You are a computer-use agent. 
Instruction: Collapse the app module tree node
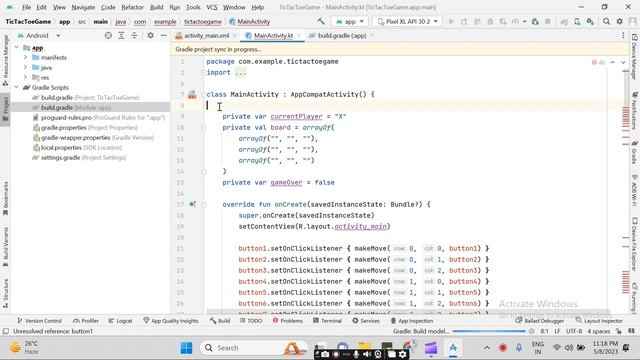tap(17, 48)
